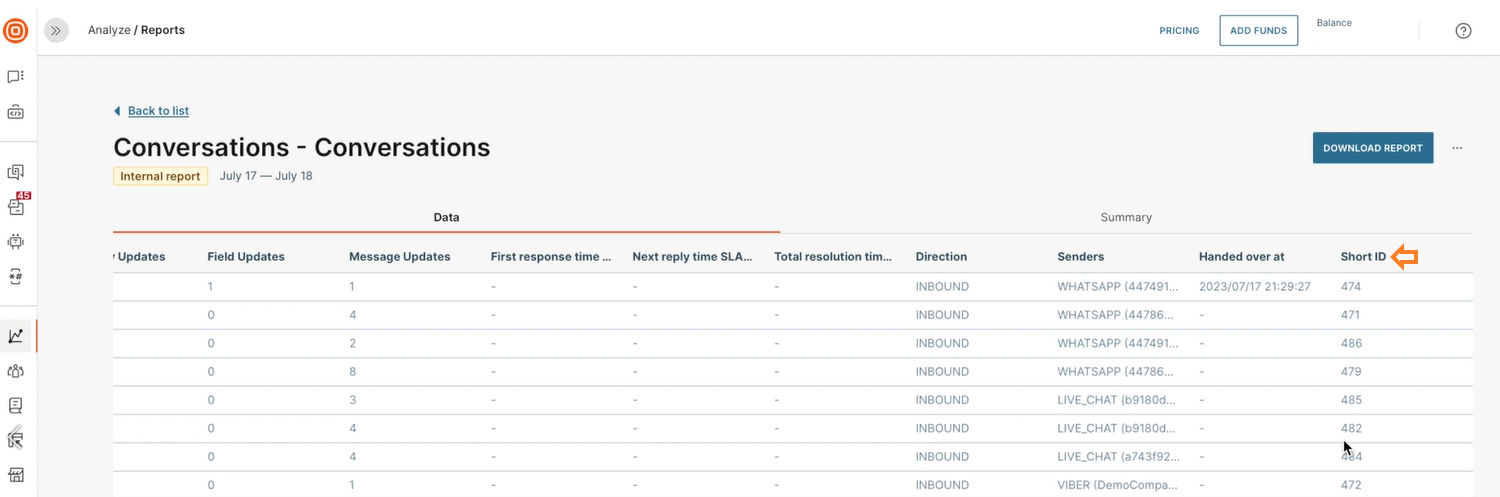Image resolution: width=1500 pixels, height=497 pixels.
Task: Click the Download Report button
Action: 1372,148
